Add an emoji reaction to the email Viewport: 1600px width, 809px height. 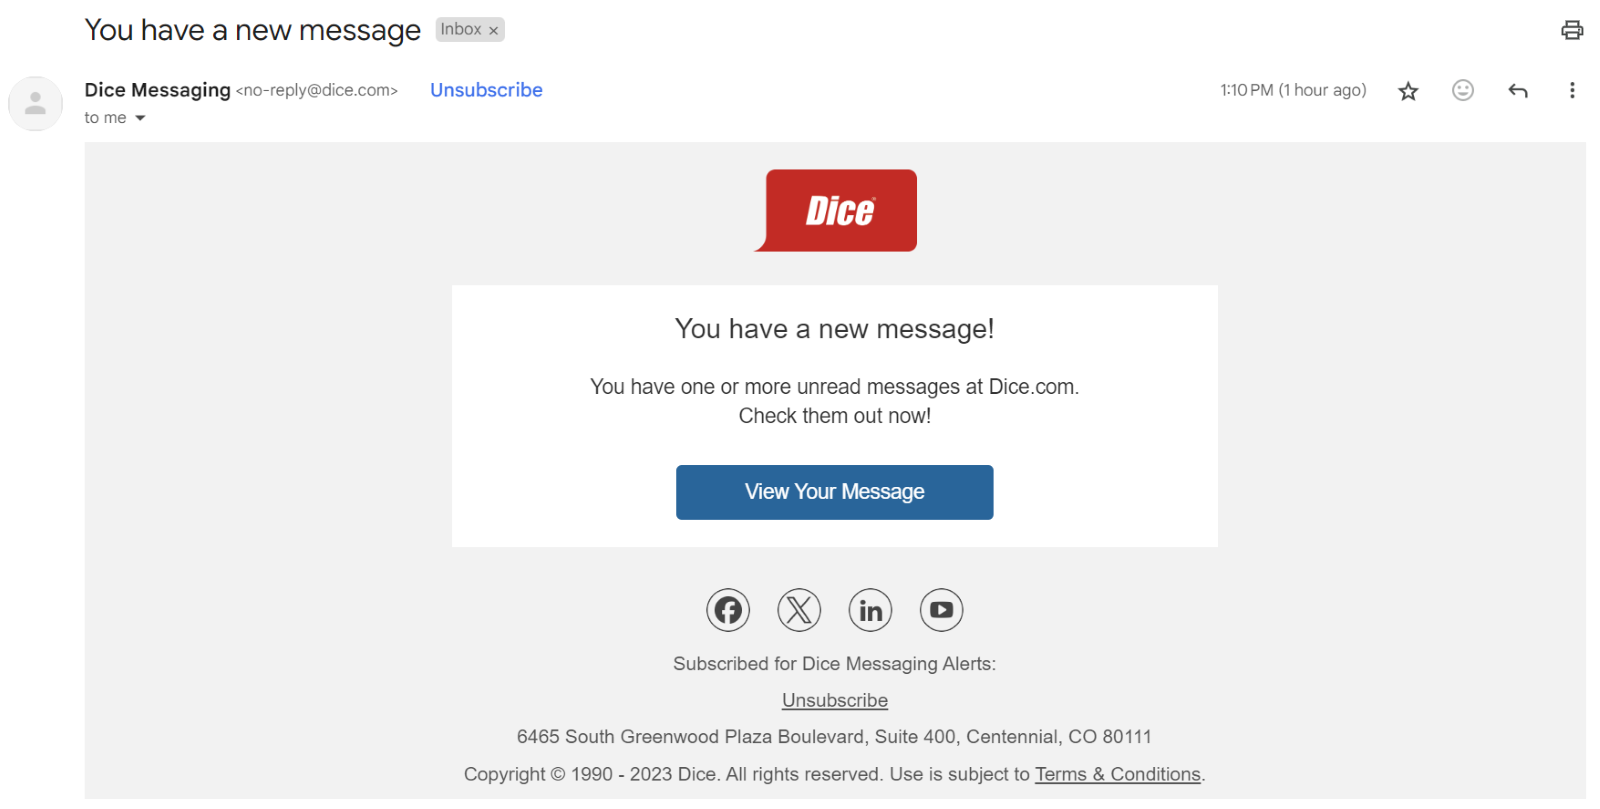point(1463,91)
